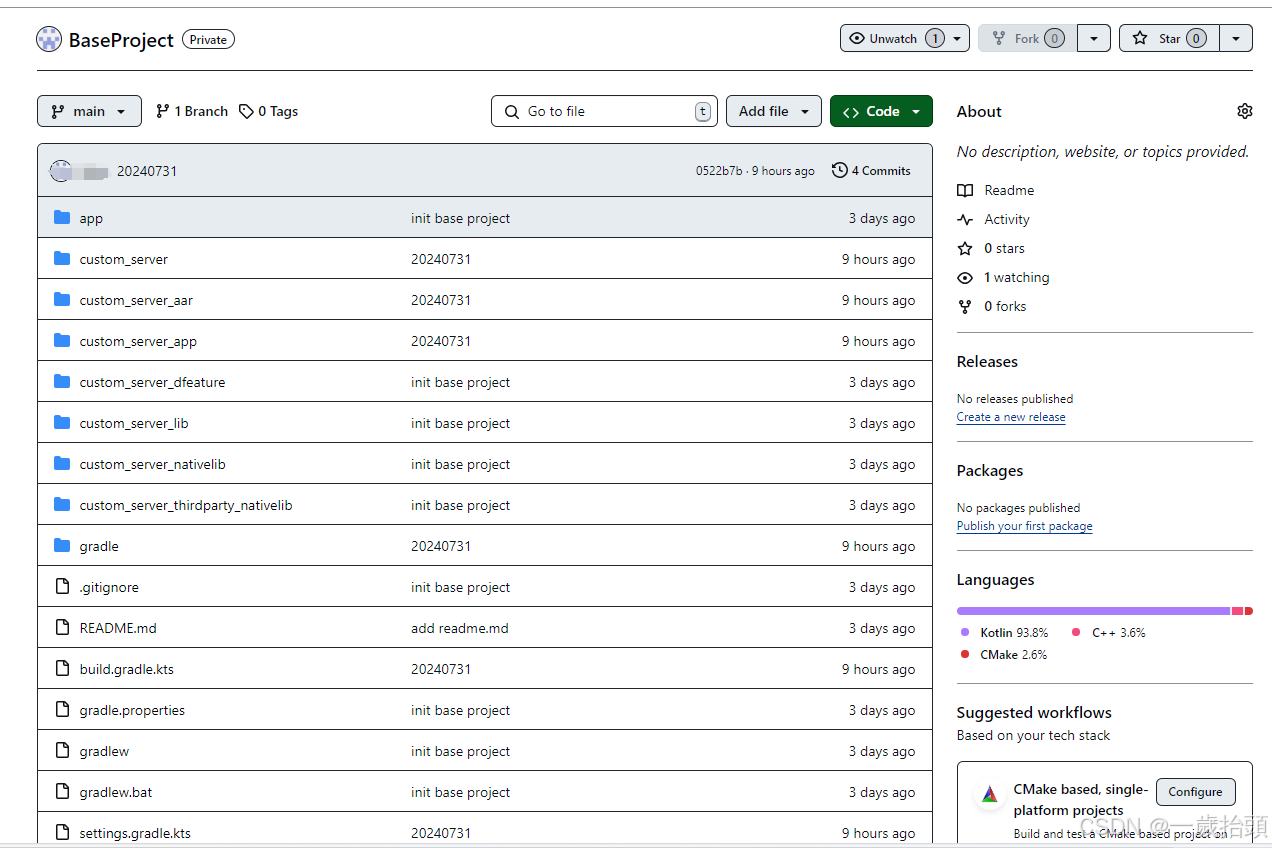Click the folder icon for custom_server_lib
This screenshot has width=1272, height=848.
click(x=62, y=422)
